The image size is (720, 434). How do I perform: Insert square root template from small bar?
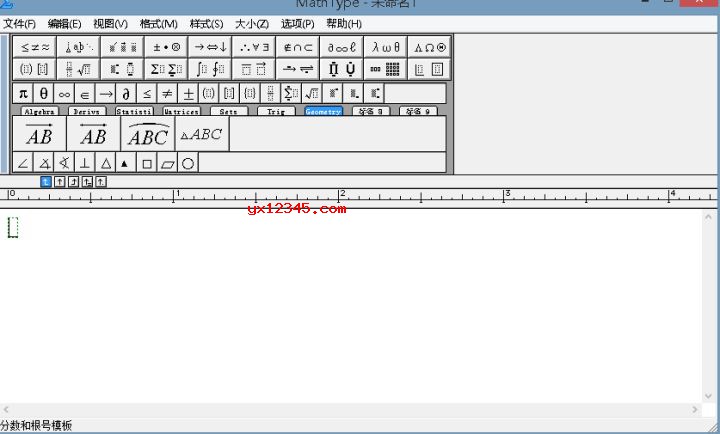coord(312,94)
